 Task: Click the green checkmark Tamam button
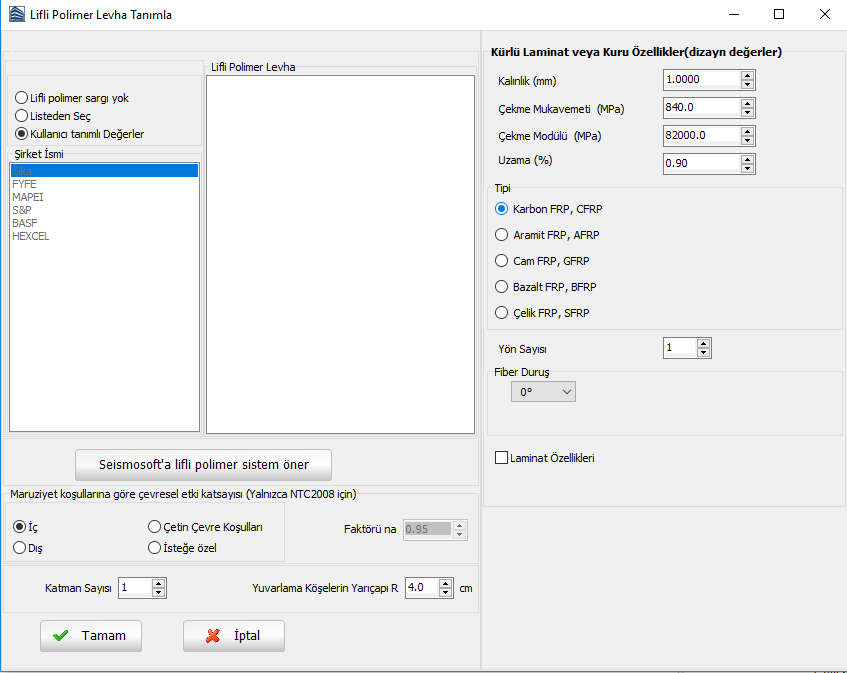[x=90, y=636]
